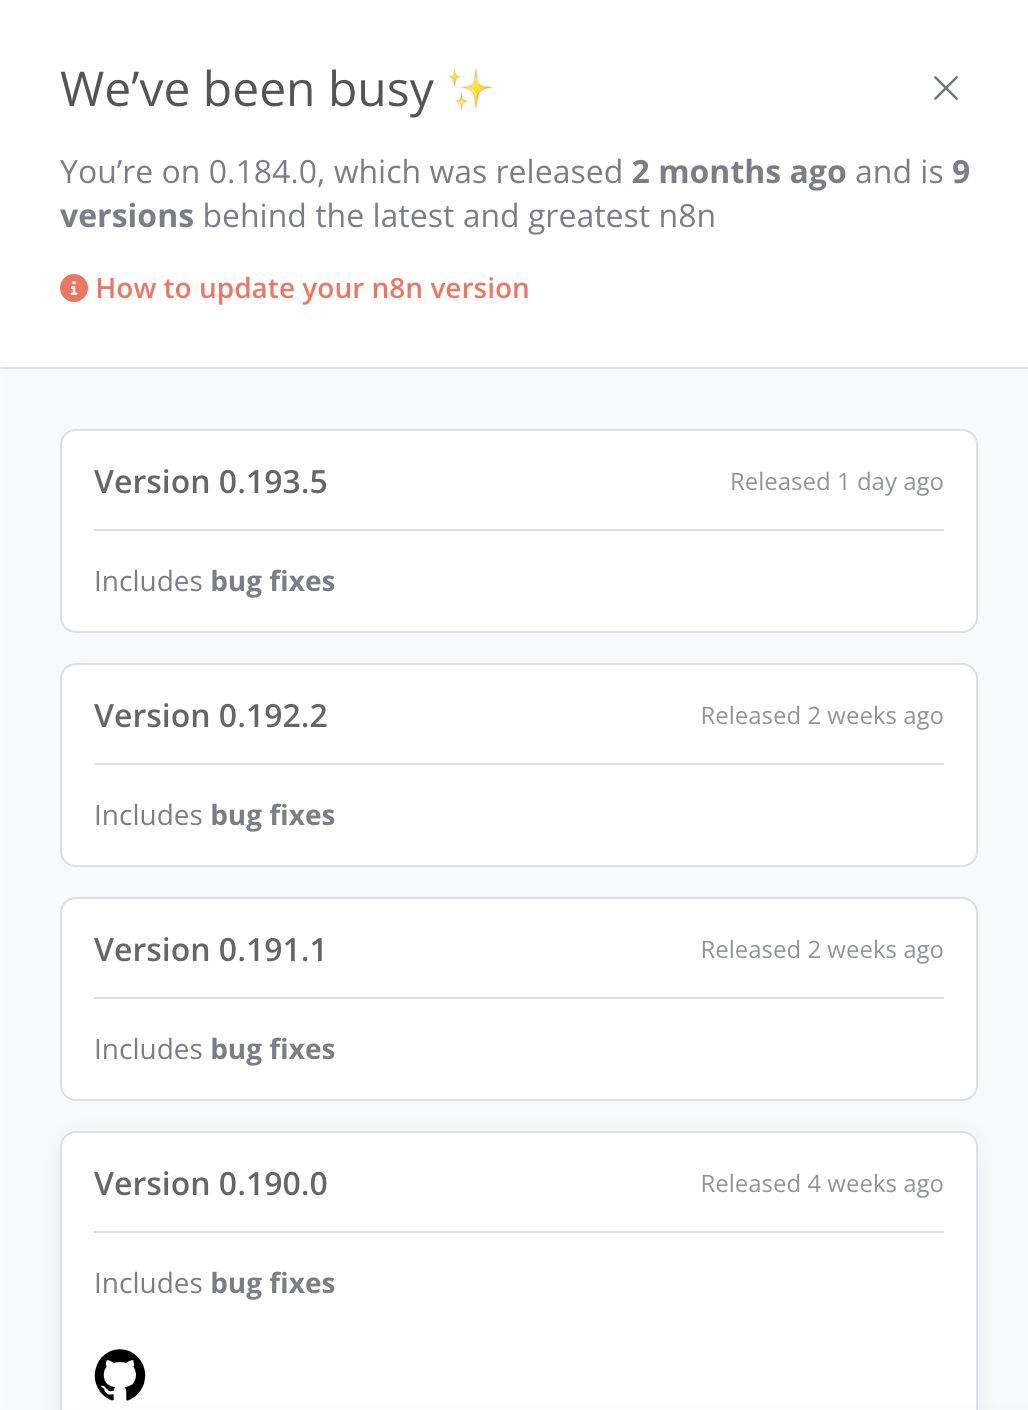Click the You're on 0.184.0 text
Screen dimensions: 1028x1410
[190, 172]
